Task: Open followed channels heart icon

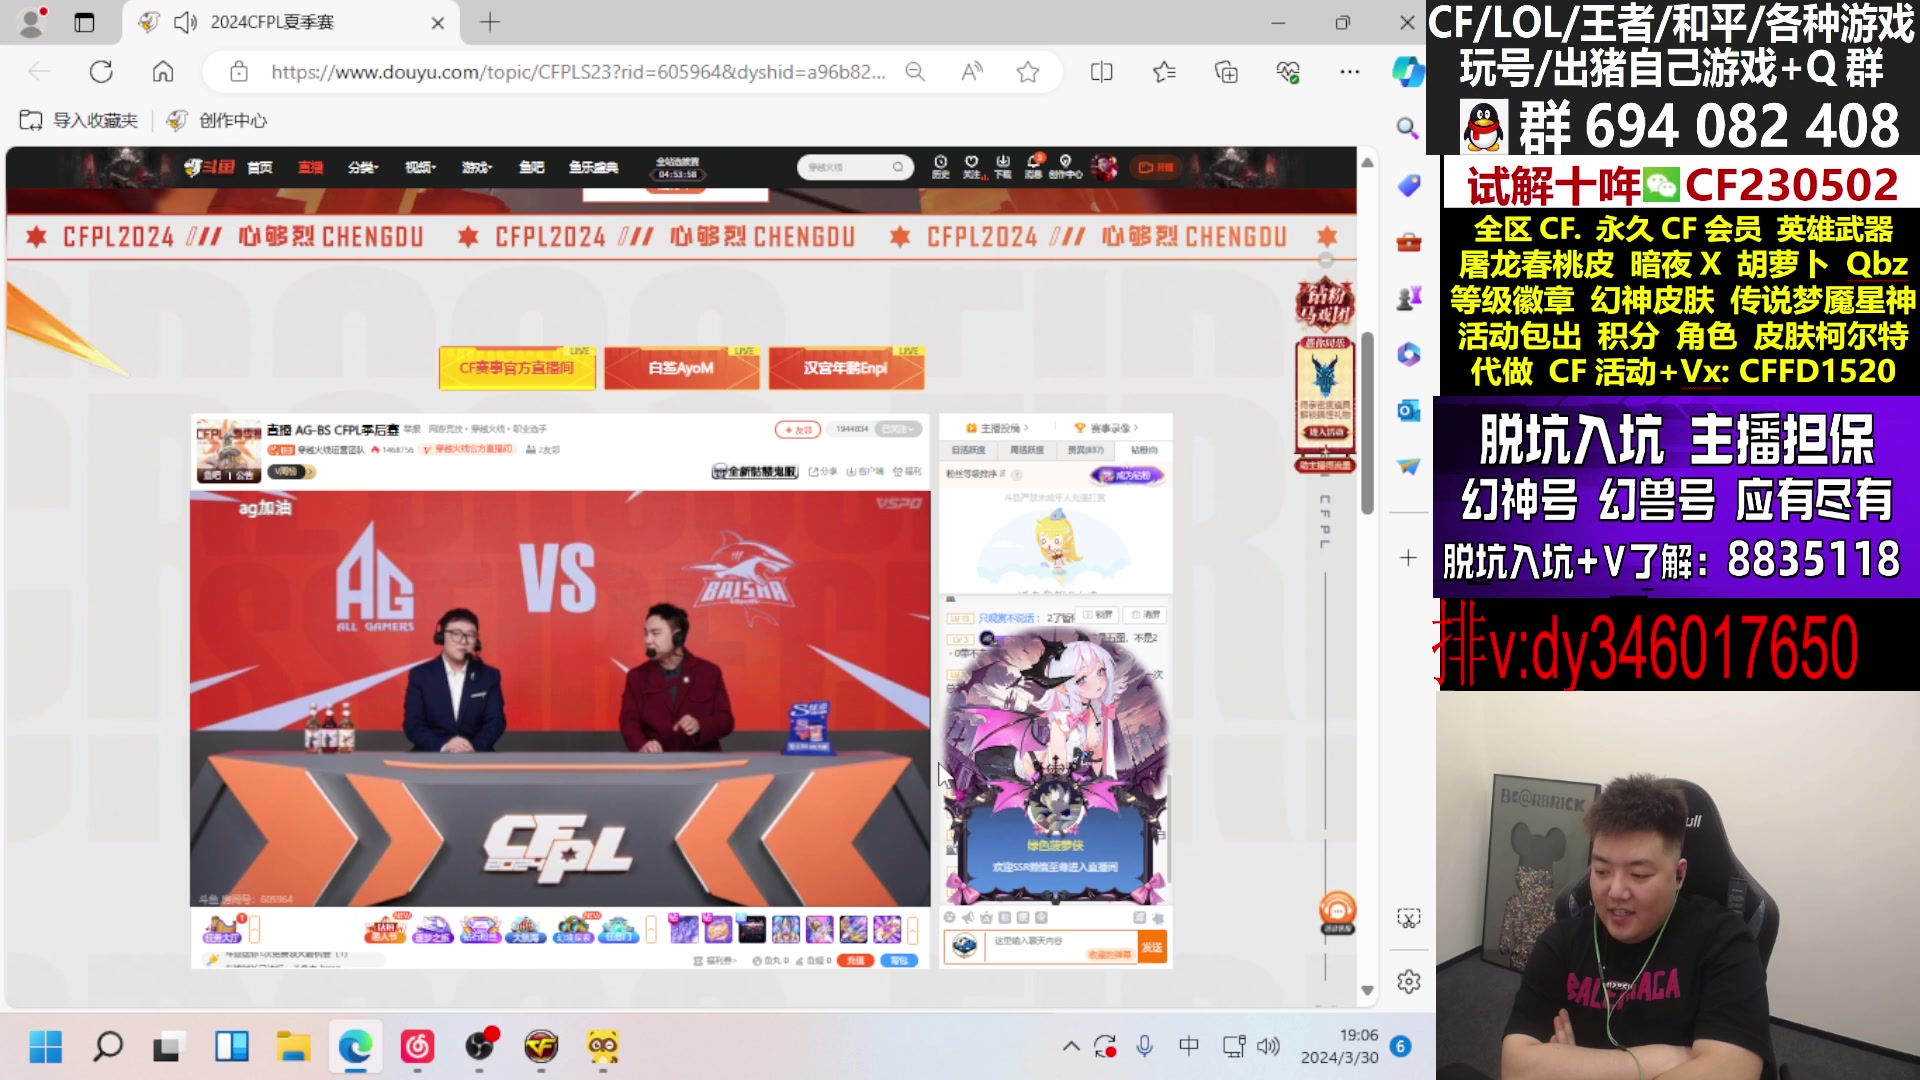Action: (971, 167)
